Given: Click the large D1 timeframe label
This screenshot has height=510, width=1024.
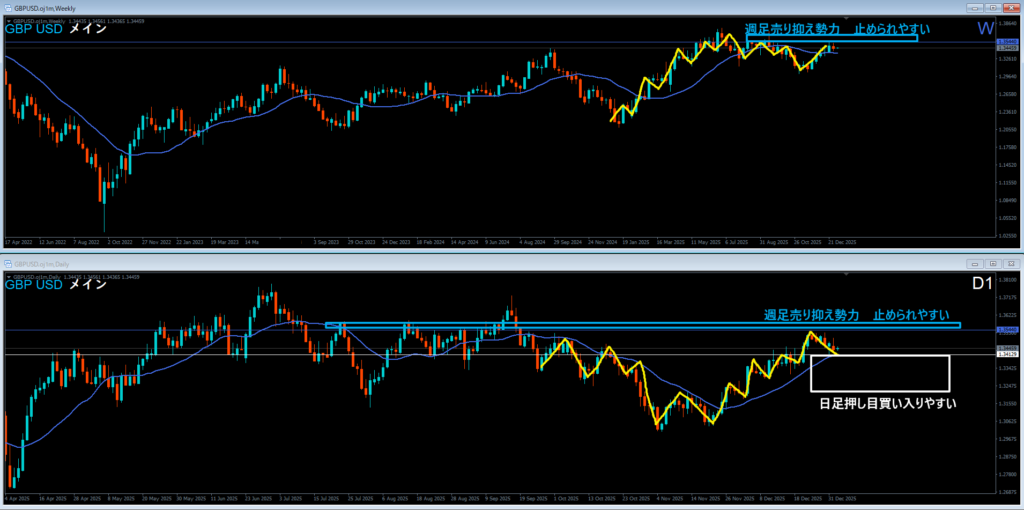Looking at the screenshot, I should (x=982, y=284).
